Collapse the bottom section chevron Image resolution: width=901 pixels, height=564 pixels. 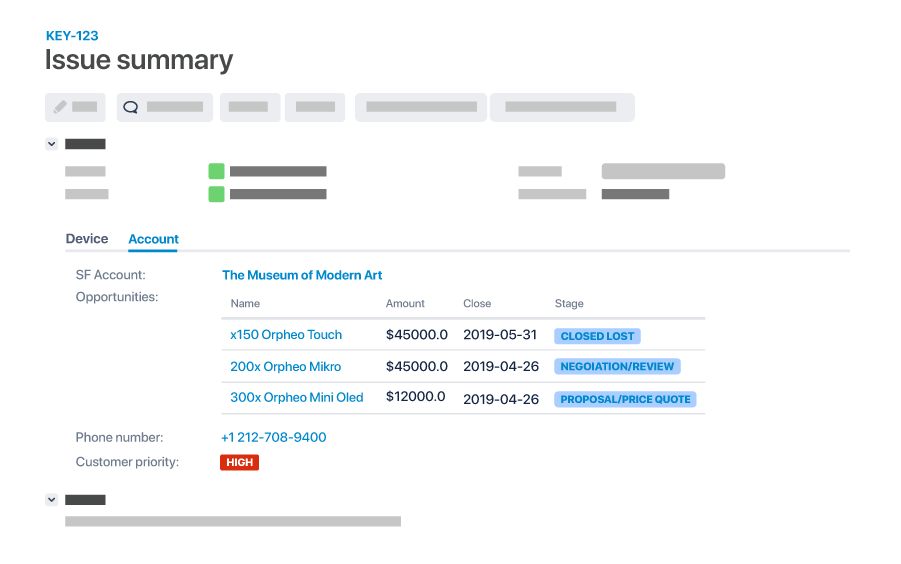pos(52,500)
